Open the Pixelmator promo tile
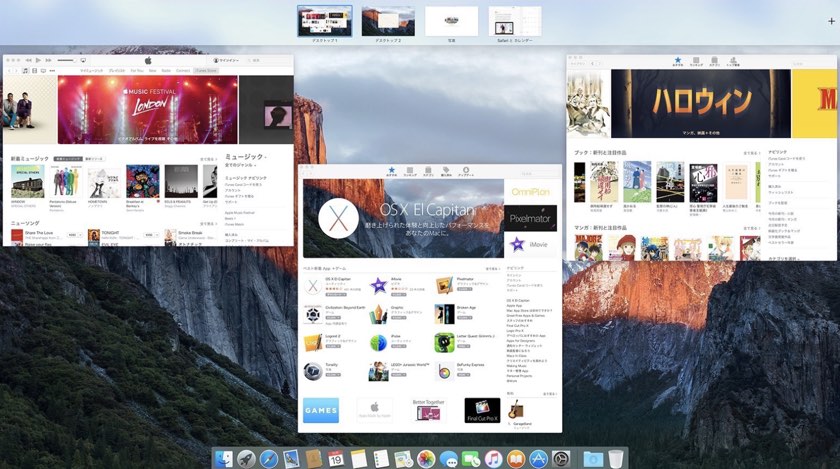The image size is (840, 469). 530,218
